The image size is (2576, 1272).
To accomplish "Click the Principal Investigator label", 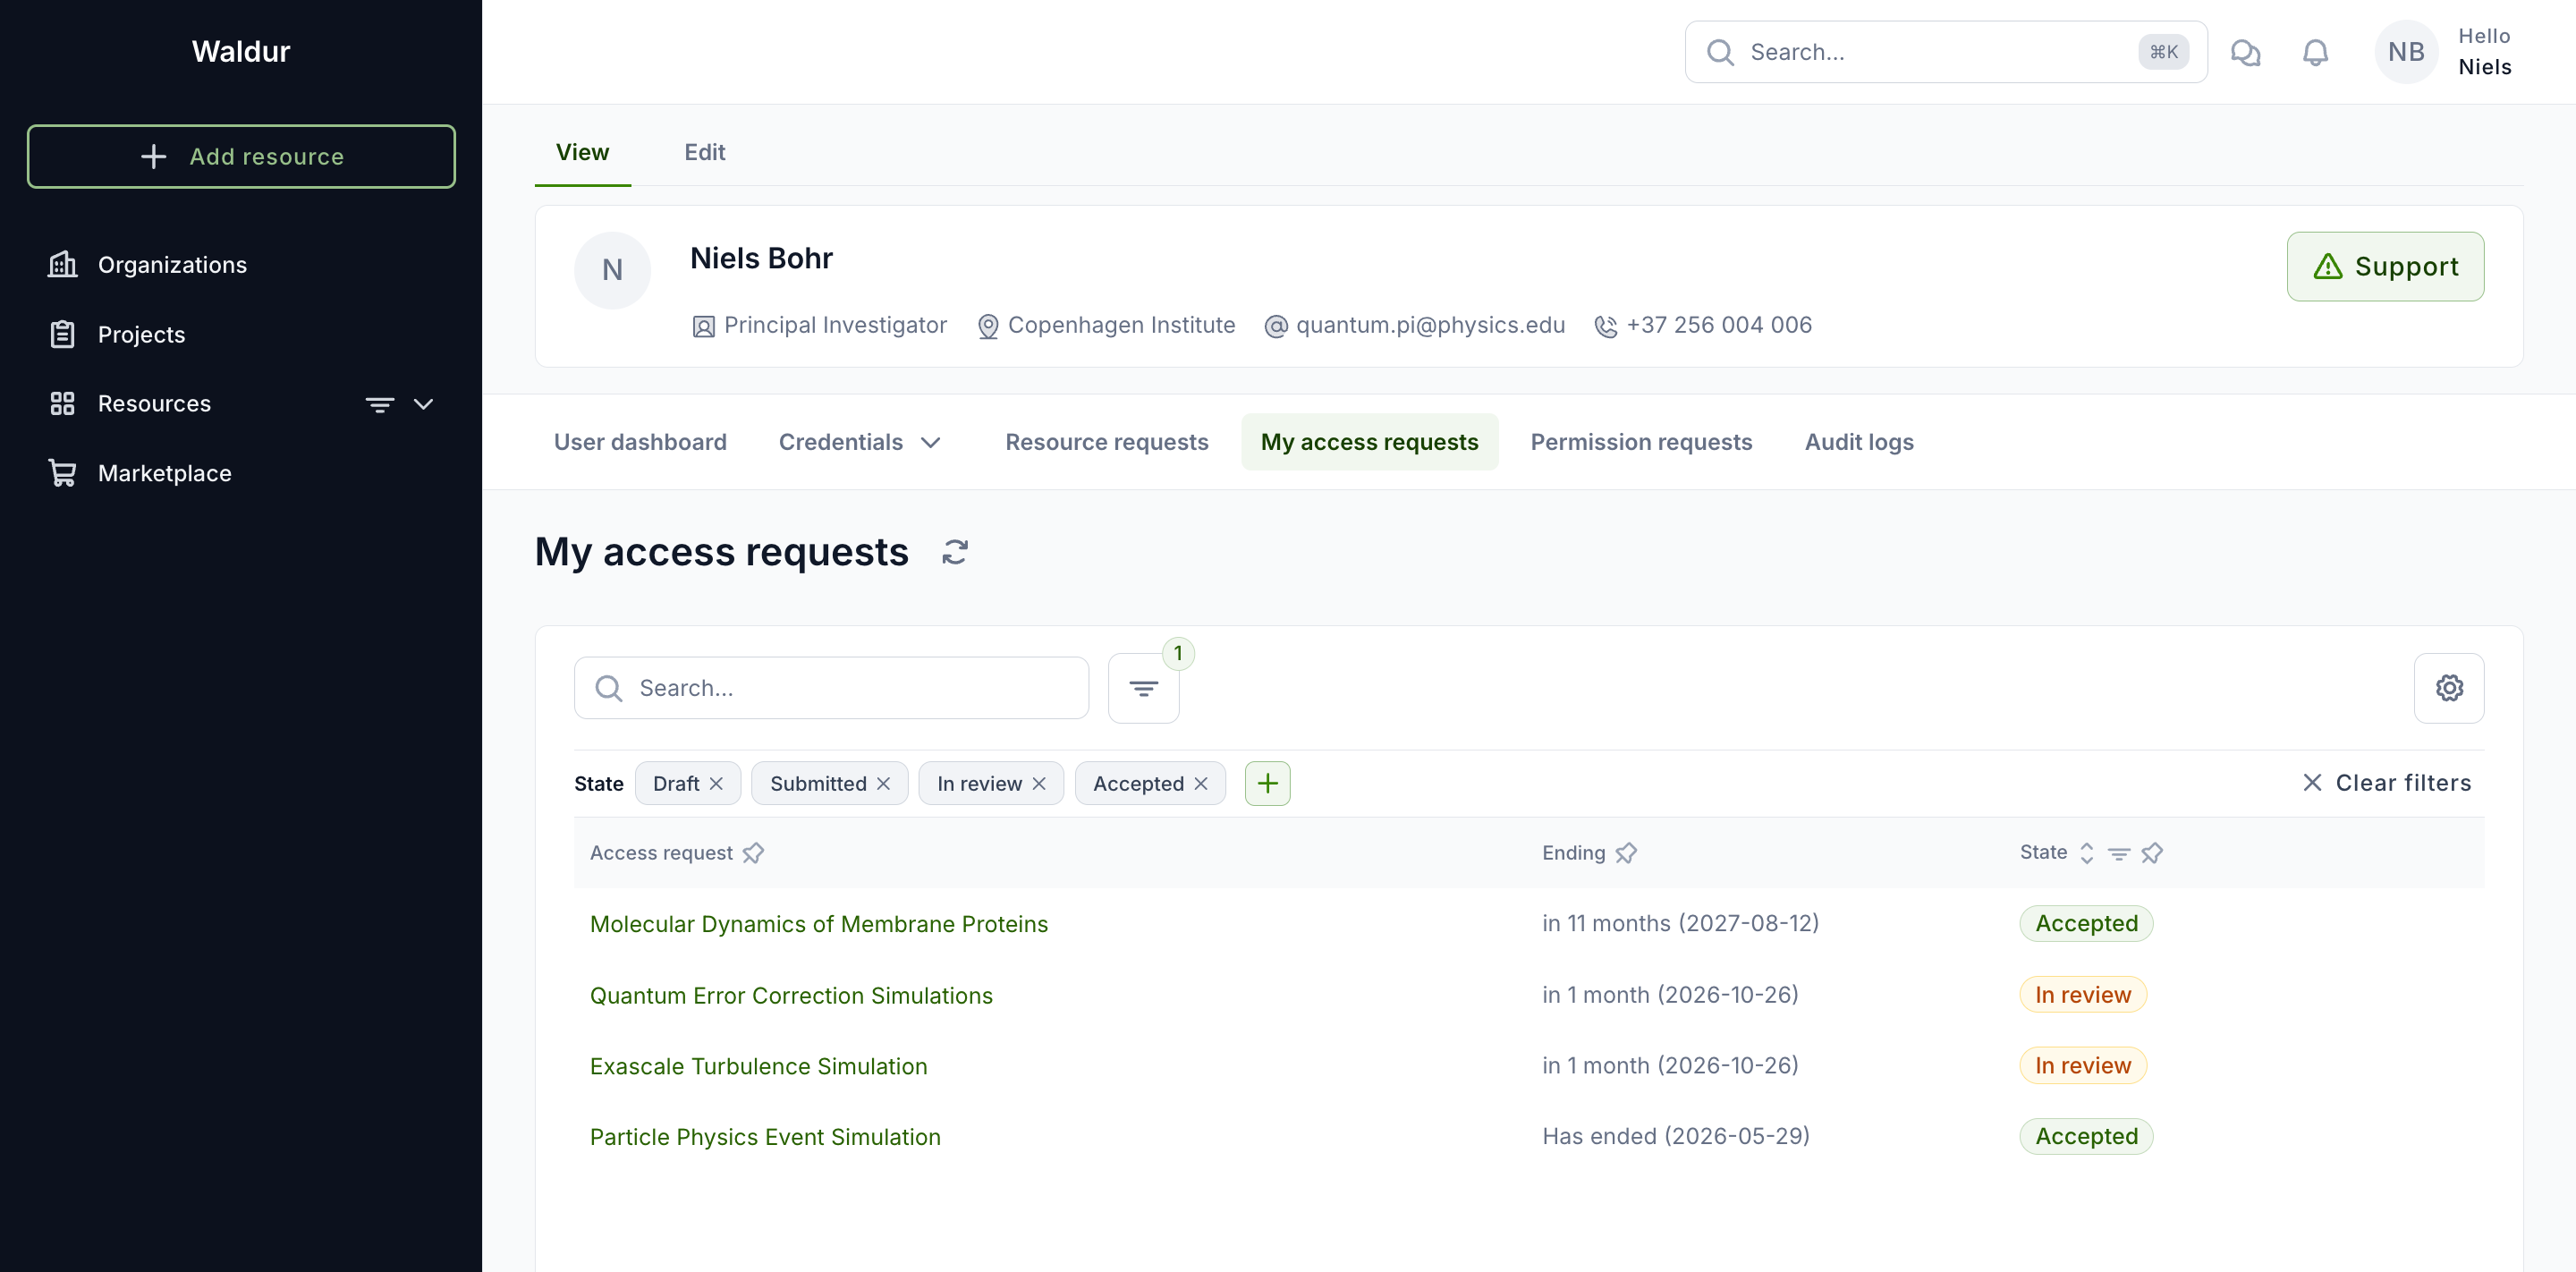I will [x=835, y=325].
